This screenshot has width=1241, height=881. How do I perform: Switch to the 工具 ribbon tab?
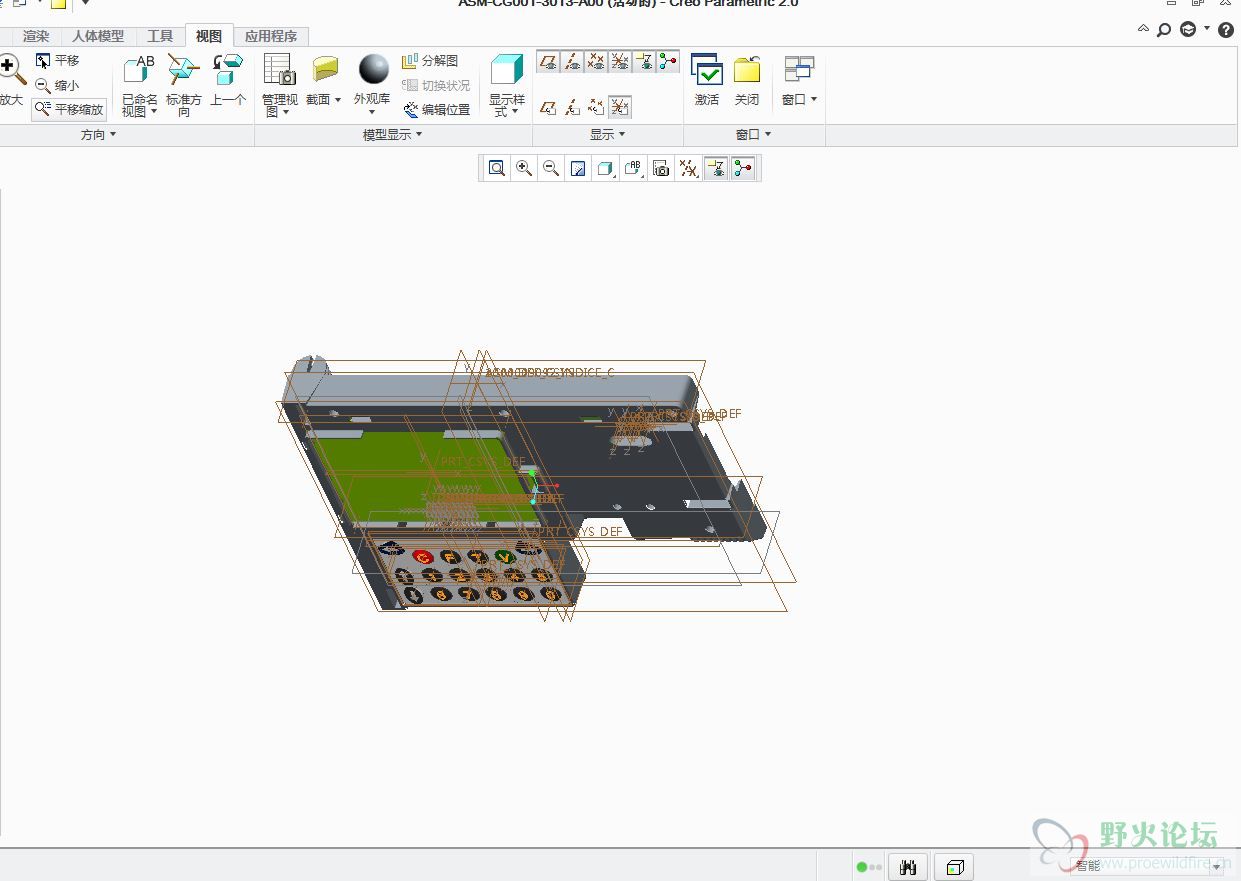pos(160,36)
